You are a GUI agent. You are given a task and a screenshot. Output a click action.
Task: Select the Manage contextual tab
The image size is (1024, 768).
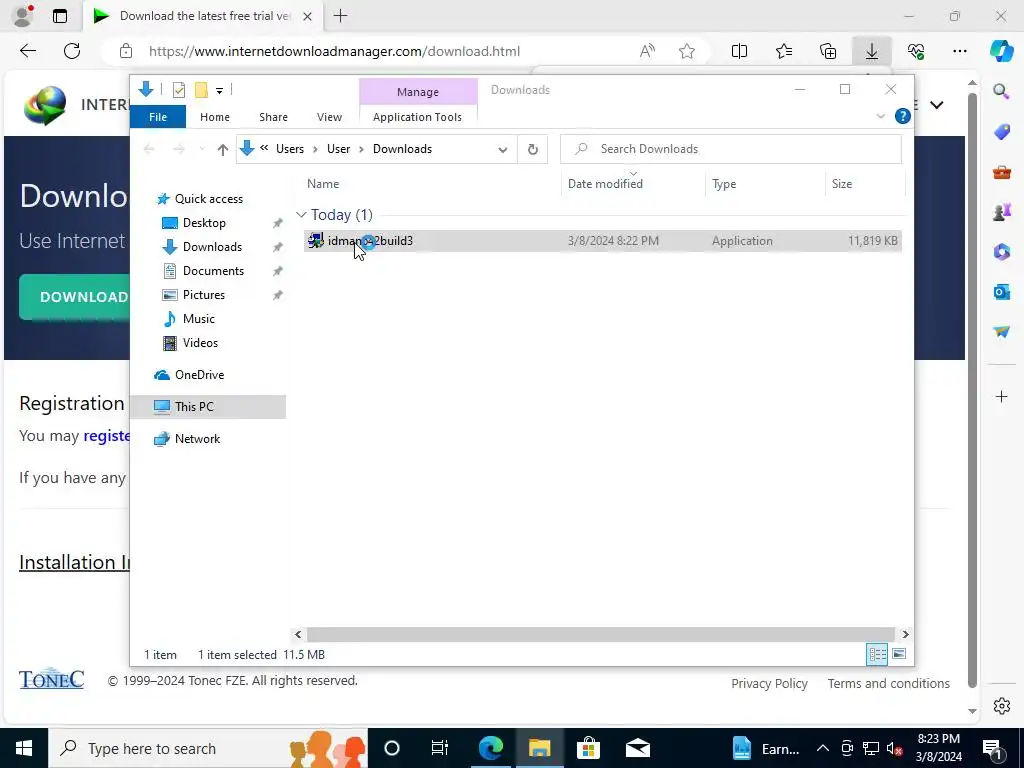click(418, 92)
